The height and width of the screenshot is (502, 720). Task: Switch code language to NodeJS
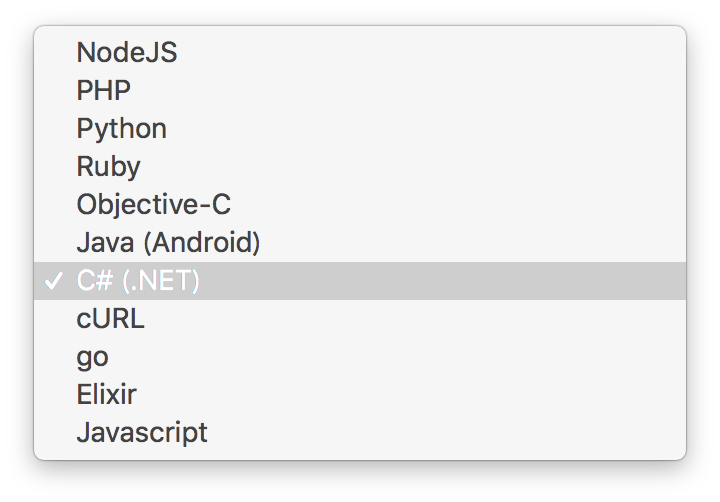[x=360, y=52]
